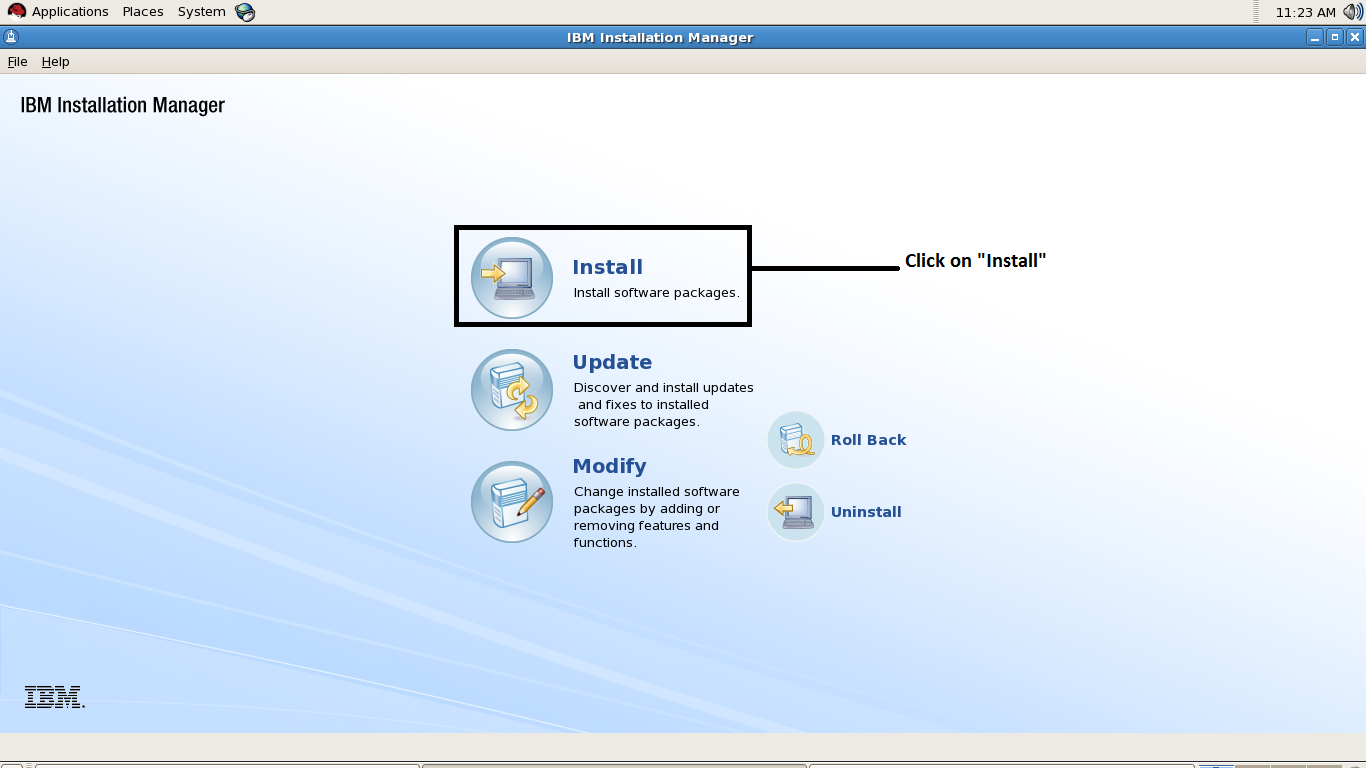Image resolution: width=1366 pixels, height=768 pixels.
Task: Click the Install computer icon
Action: tap(512, 278)
